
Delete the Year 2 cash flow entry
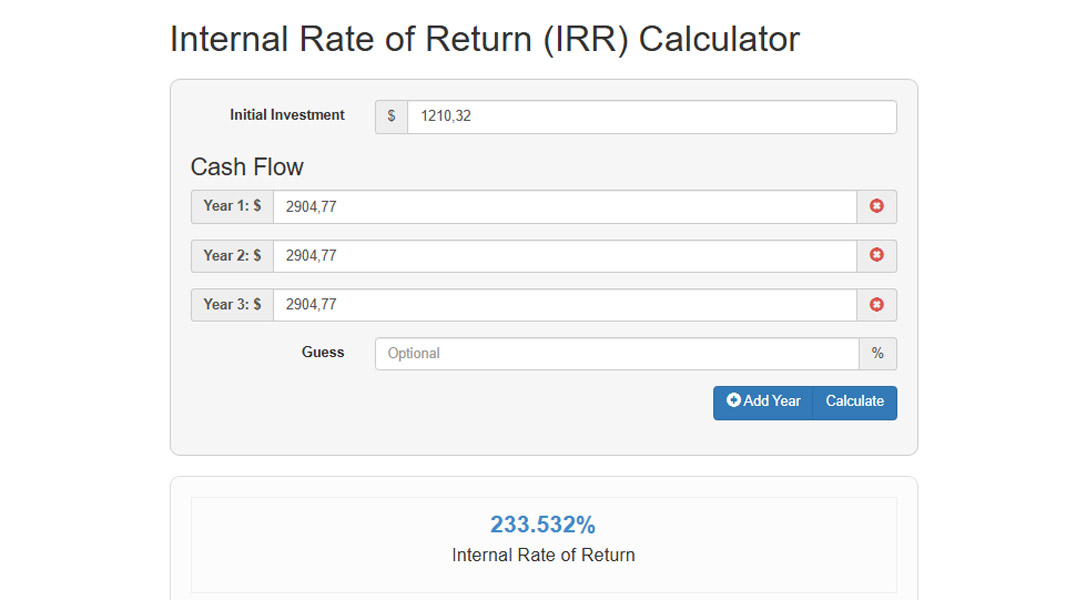click(x=876, y=256)
